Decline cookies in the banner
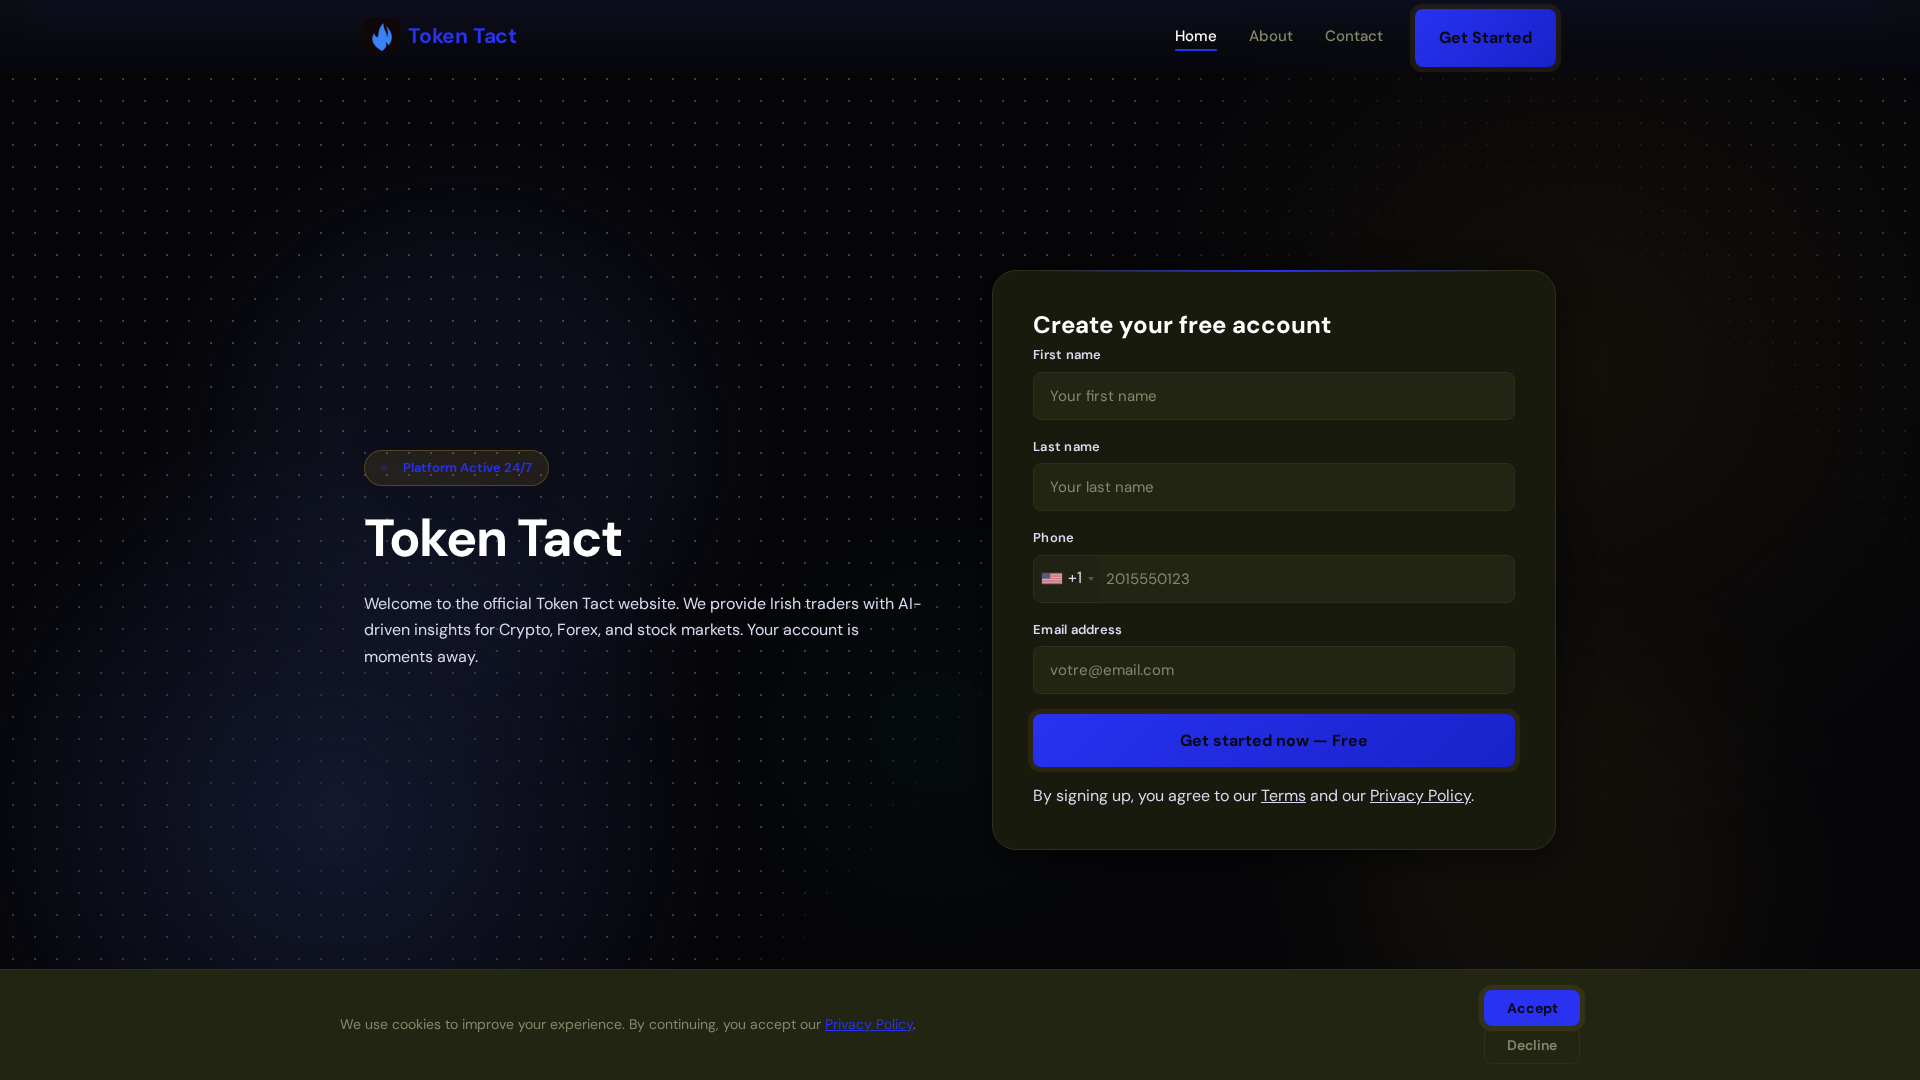1920x1080 pixels. tap(1531, 1045)
